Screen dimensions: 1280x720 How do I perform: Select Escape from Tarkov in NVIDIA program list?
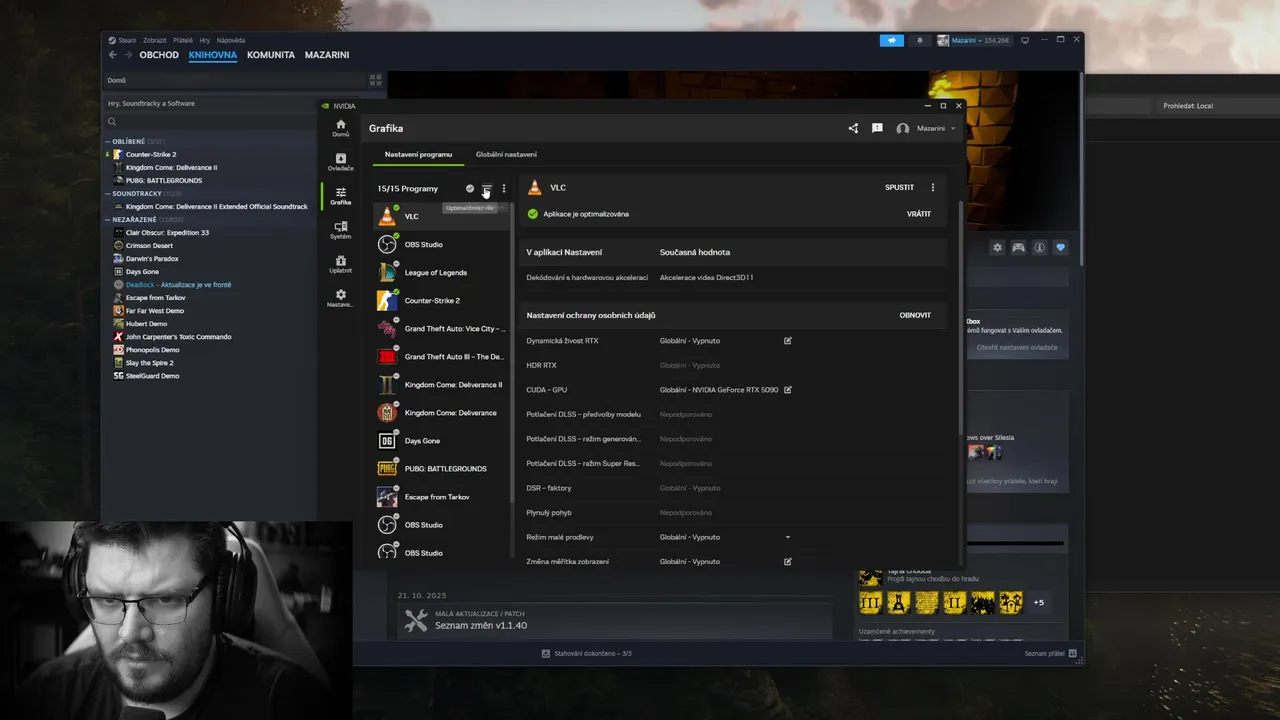click(x=442, y=496)
